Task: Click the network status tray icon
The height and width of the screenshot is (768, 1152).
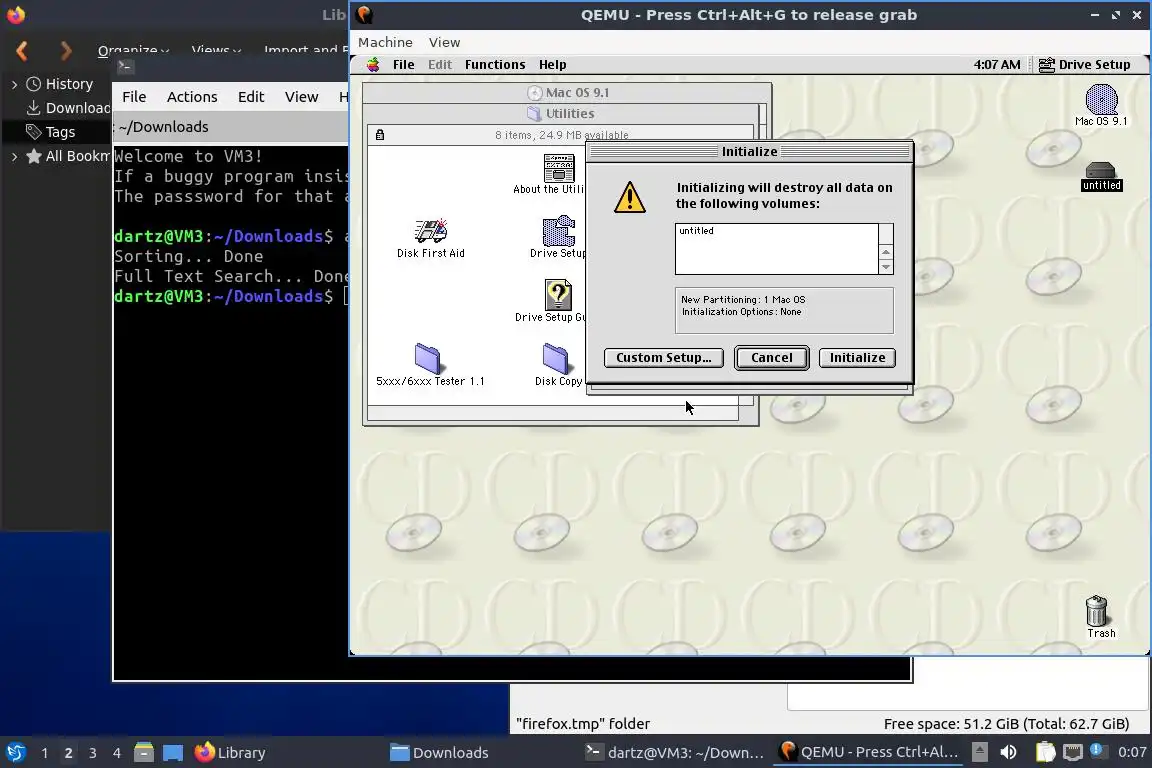Action: [1073, 752]
